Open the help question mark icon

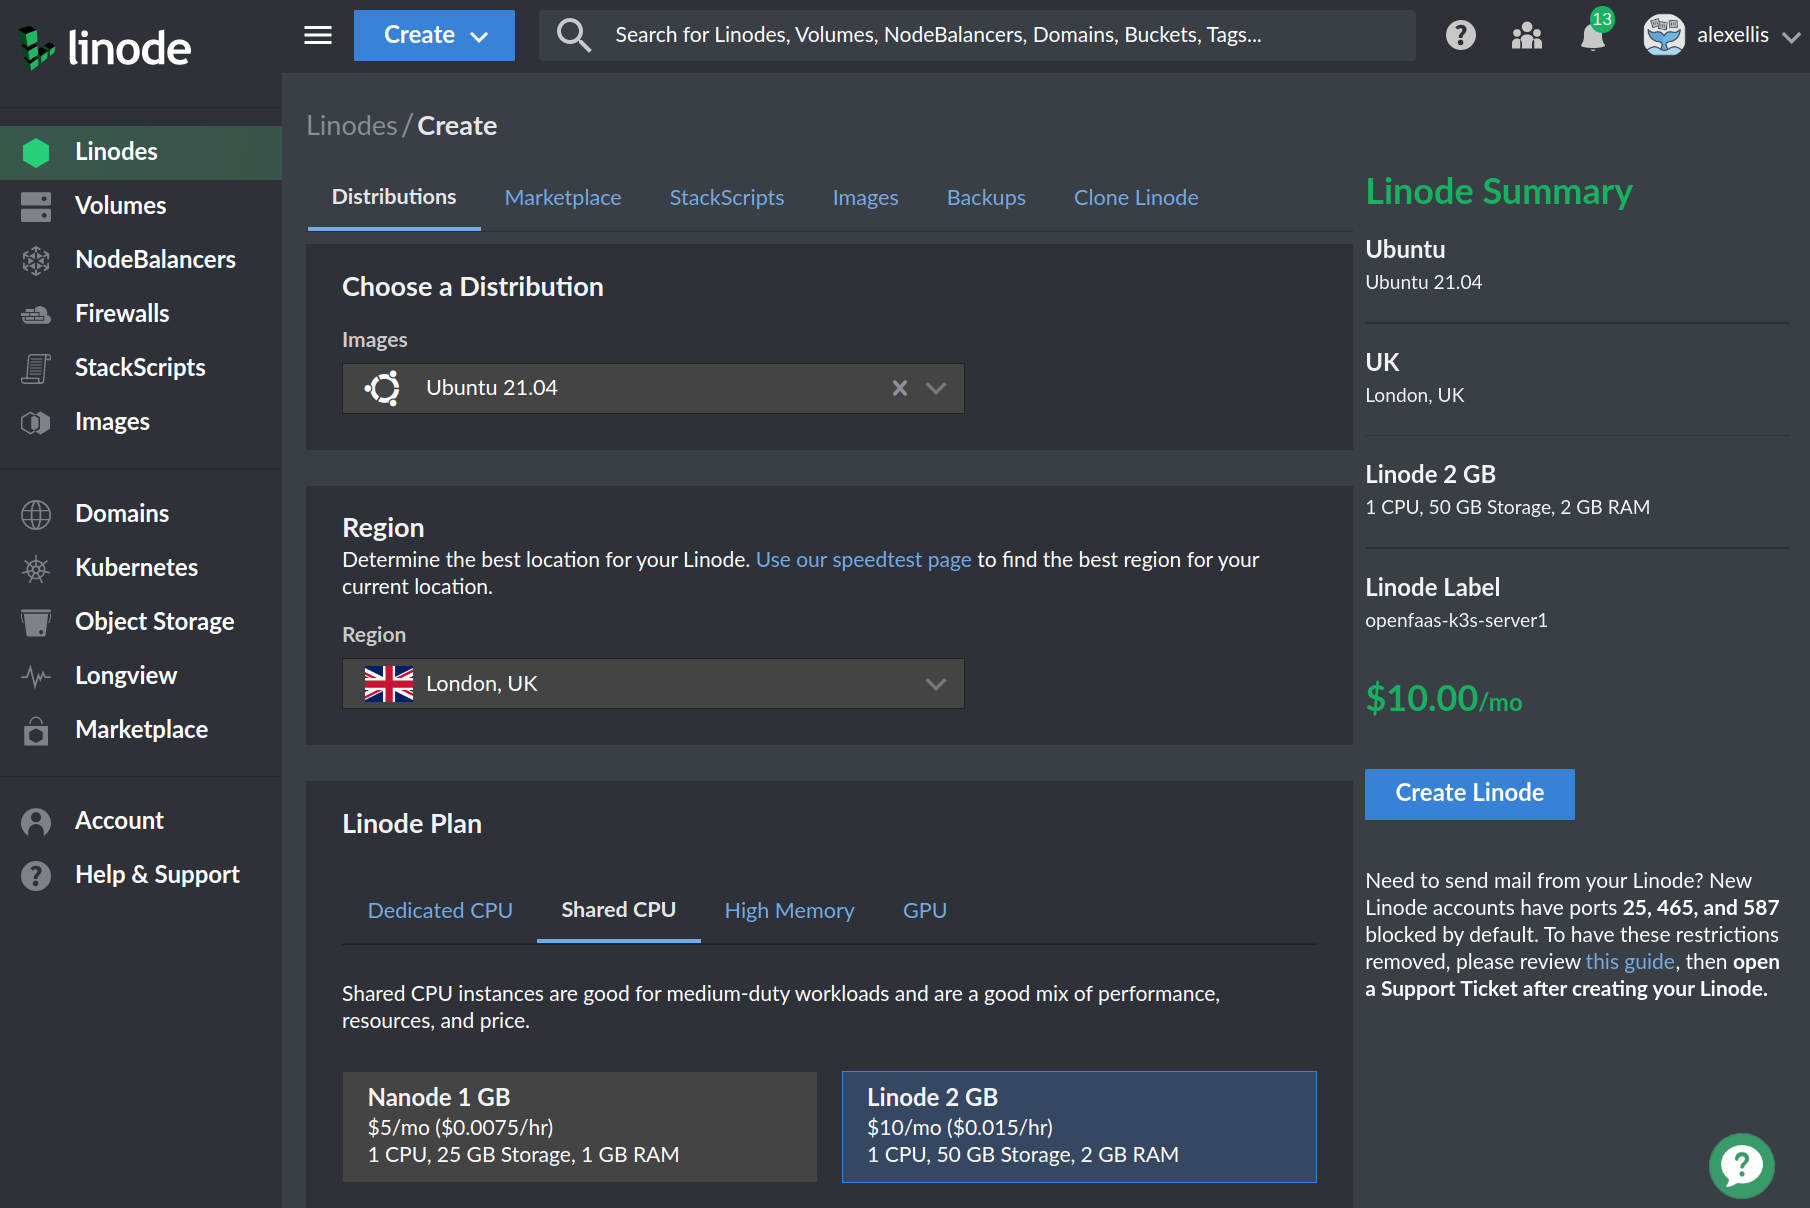(x=1461, y=35)
